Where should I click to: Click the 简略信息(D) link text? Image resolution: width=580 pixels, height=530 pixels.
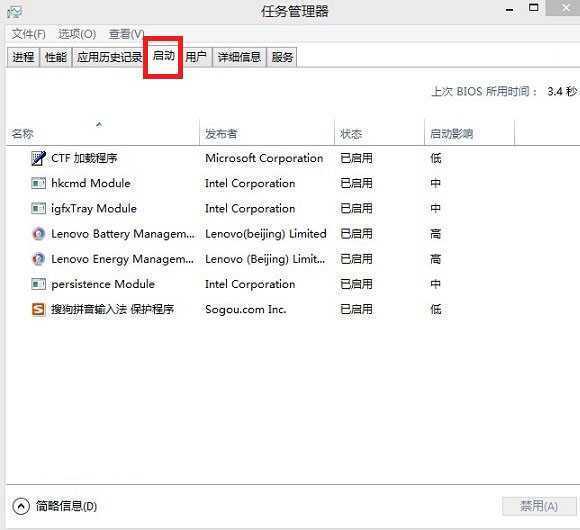(67, 506)
